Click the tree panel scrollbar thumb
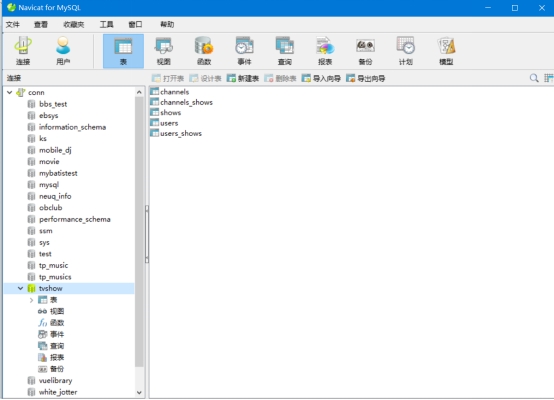The width and height of the screenshot is (554, 400). pos(139,232)
